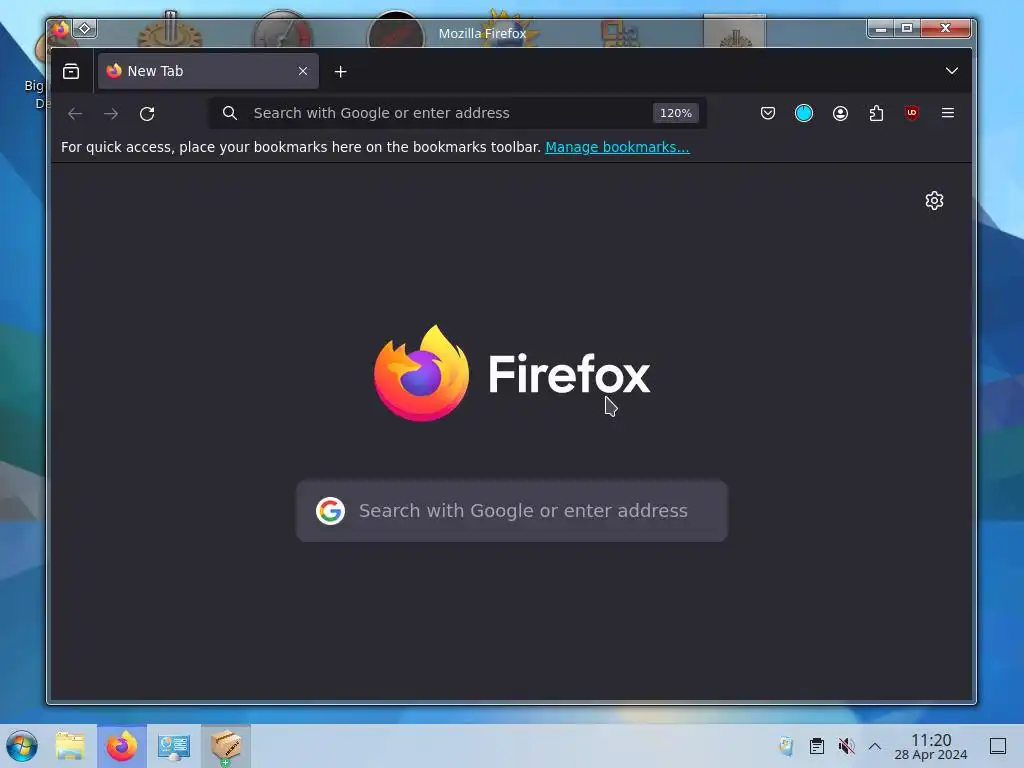Open the Firefox account menu
This screenshot has width=1024, height=768.
840,113
